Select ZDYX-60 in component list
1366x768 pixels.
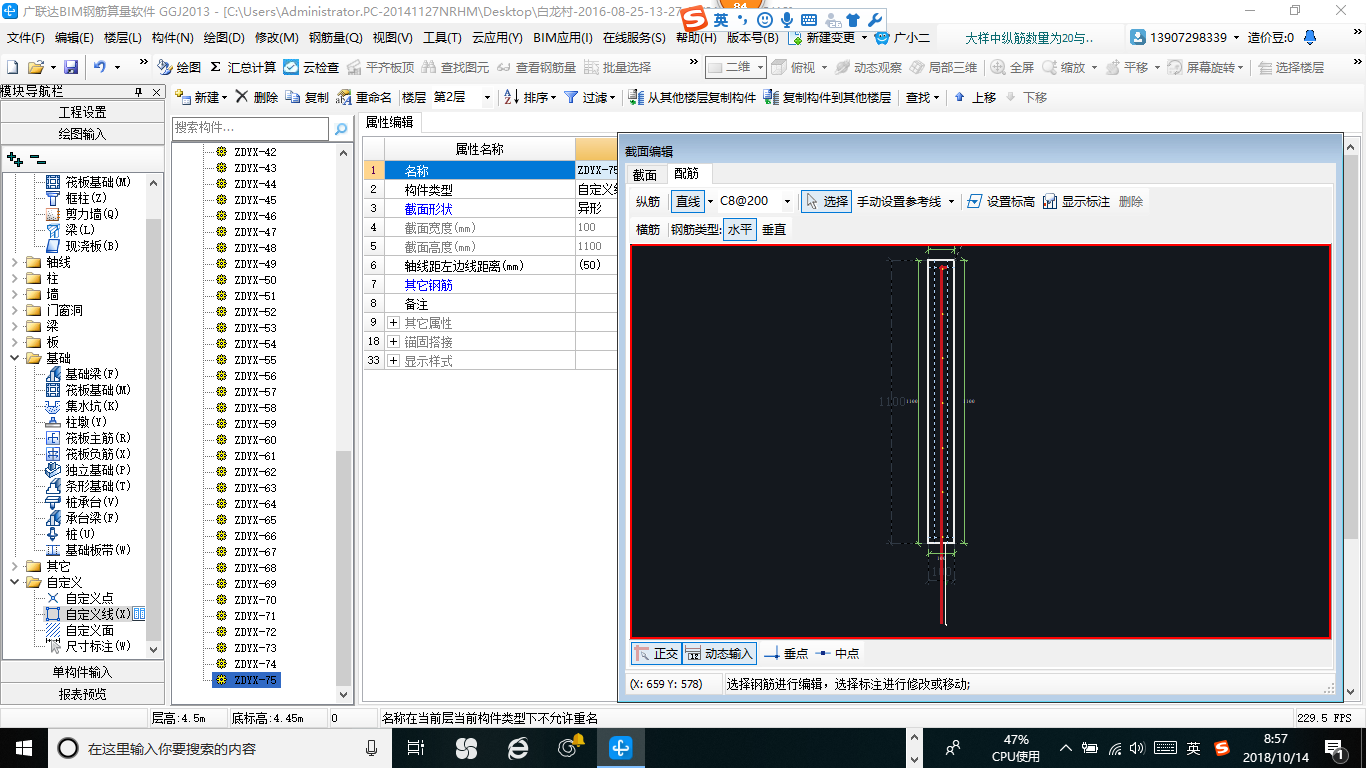tap(255, 440)
